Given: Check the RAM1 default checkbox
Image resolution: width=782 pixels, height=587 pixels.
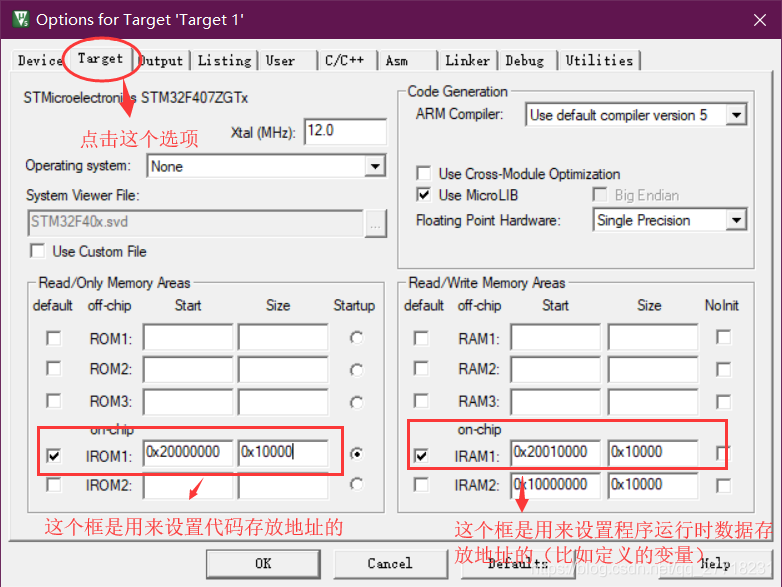Looking at the screenshot, I should [x=421, y=338].
